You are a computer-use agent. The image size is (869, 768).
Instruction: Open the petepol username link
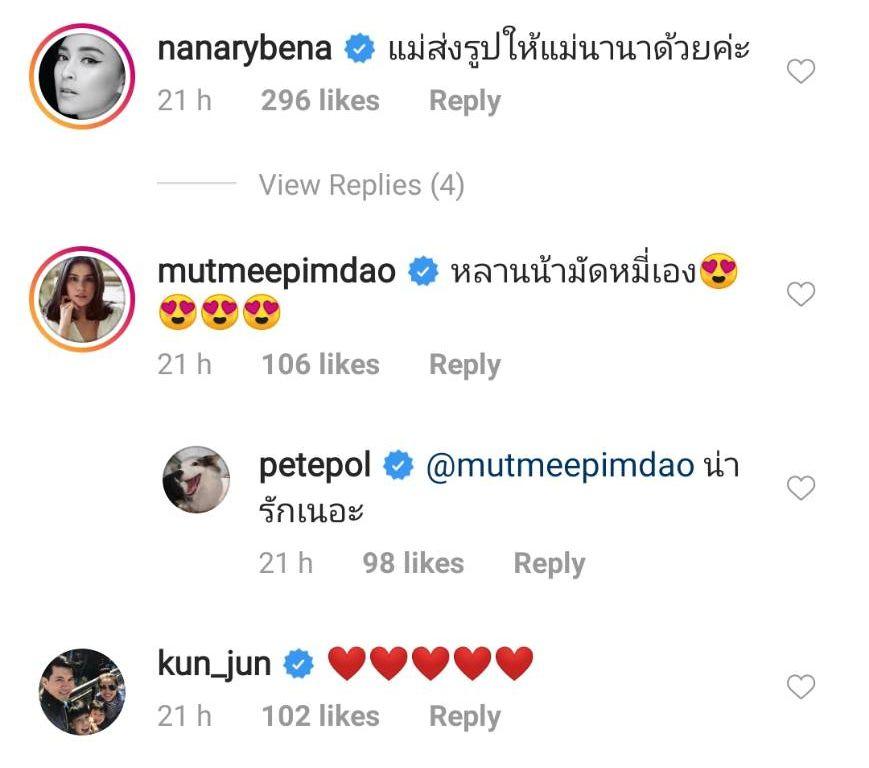click(315, 465)
